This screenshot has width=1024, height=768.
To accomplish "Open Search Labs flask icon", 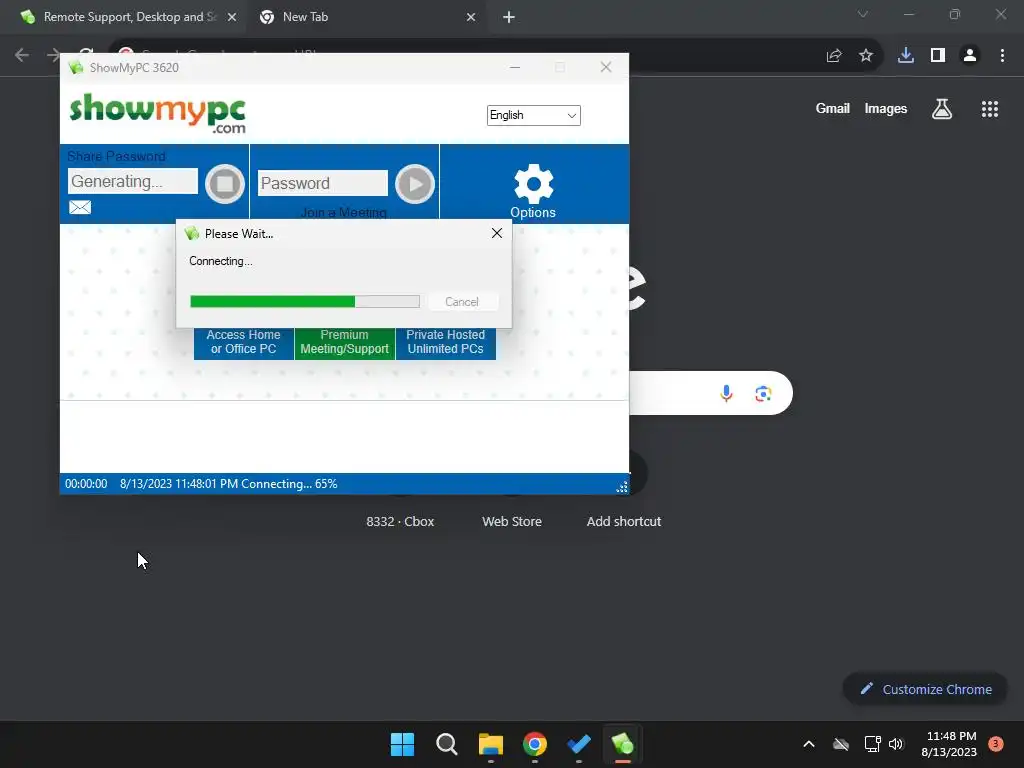I will (942, 109).
